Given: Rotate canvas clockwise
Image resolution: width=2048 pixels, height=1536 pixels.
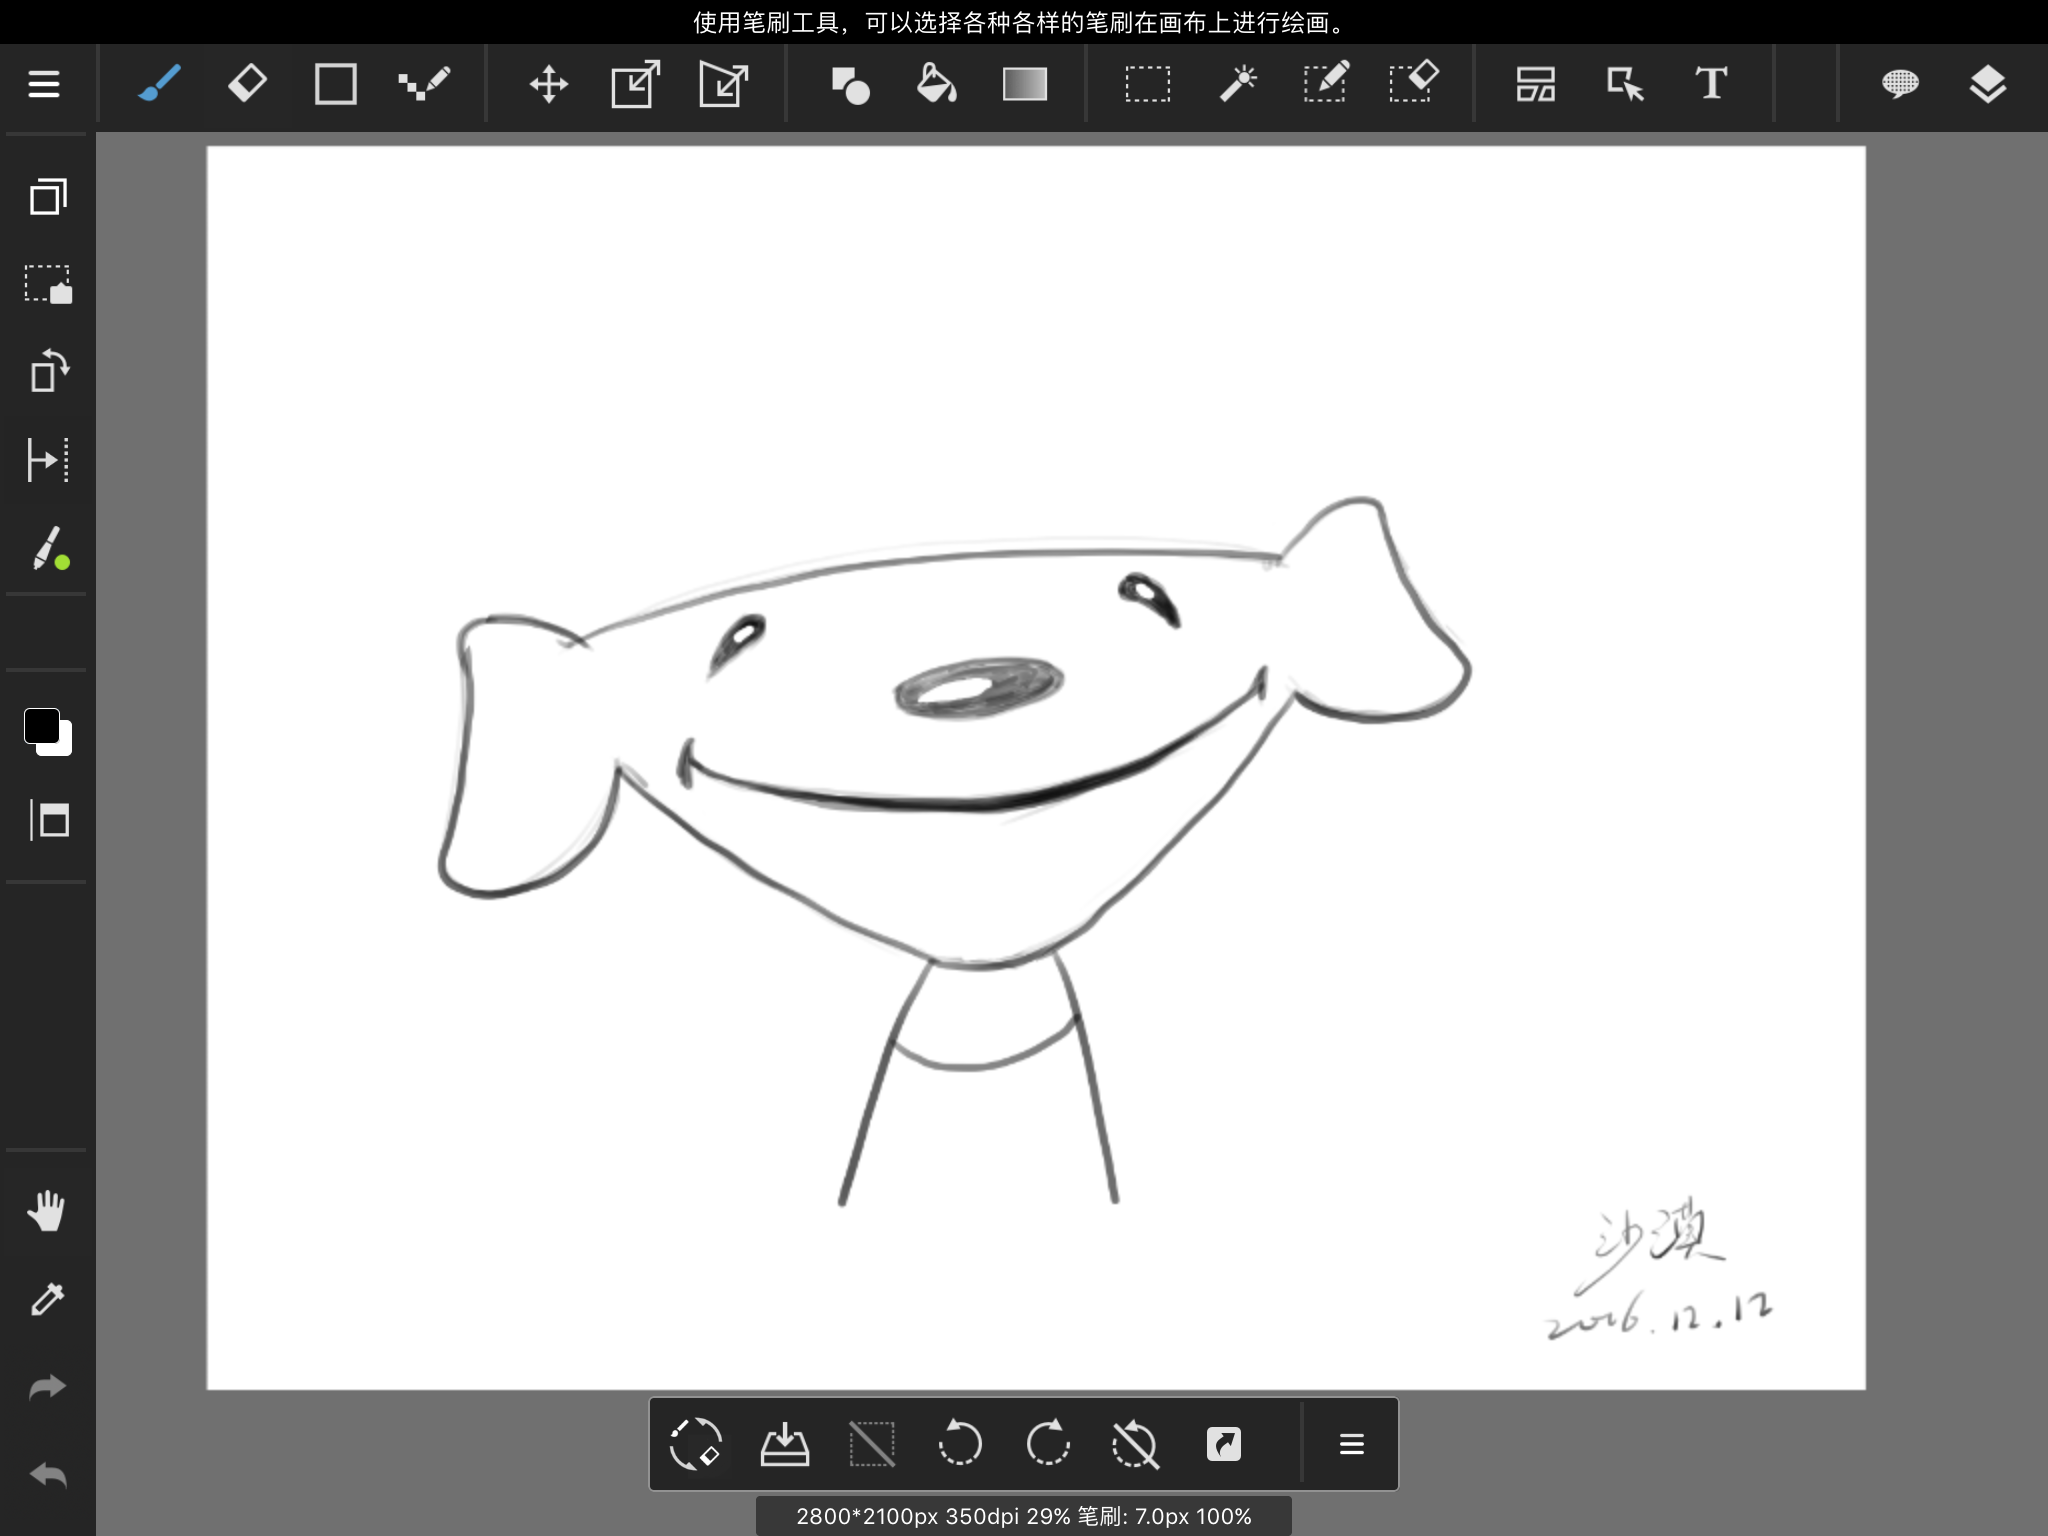Looking at the screenshot, I should [x=1048, y=1444].
